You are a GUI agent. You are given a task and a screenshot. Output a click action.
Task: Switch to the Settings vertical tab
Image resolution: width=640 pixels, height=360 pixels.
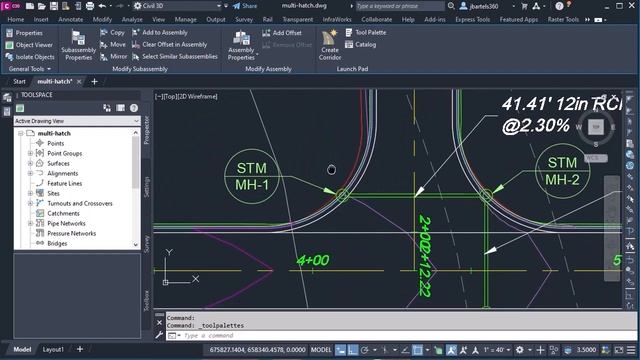[x=147, y=187]
